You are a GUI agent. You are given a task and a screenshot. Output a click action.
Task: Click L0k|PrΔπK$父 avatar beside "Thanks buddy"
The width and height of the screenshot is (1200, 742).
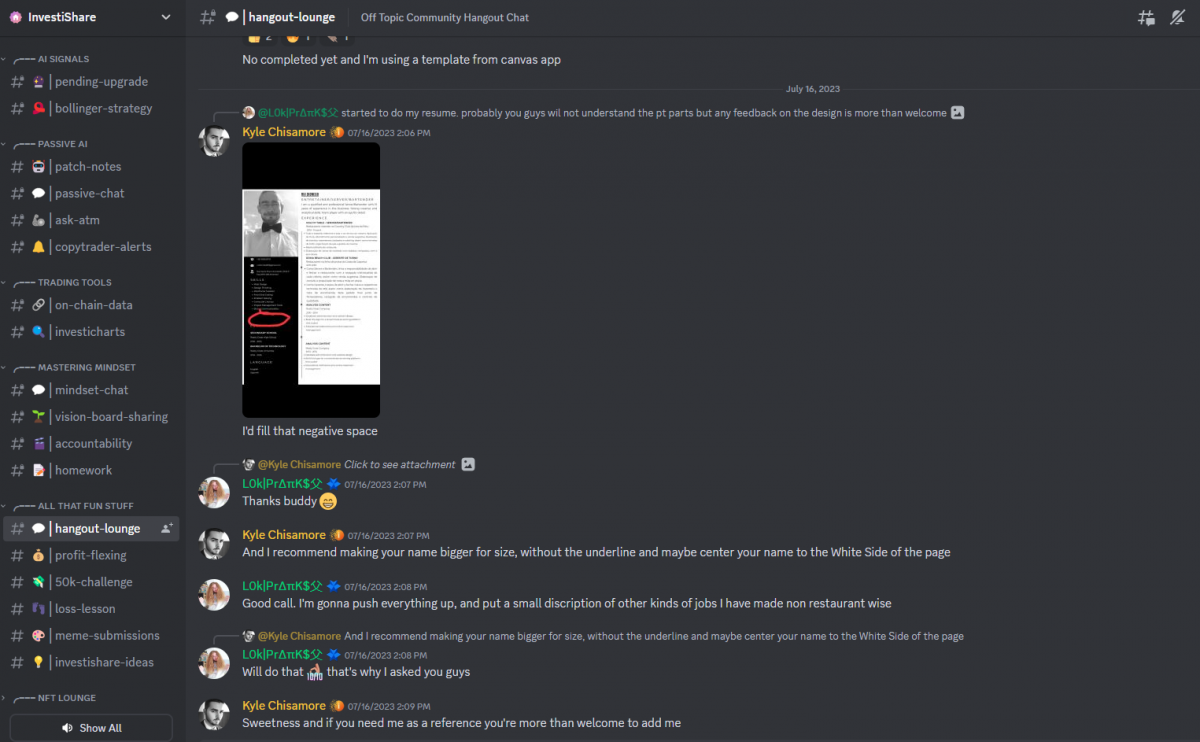(215, 493)
